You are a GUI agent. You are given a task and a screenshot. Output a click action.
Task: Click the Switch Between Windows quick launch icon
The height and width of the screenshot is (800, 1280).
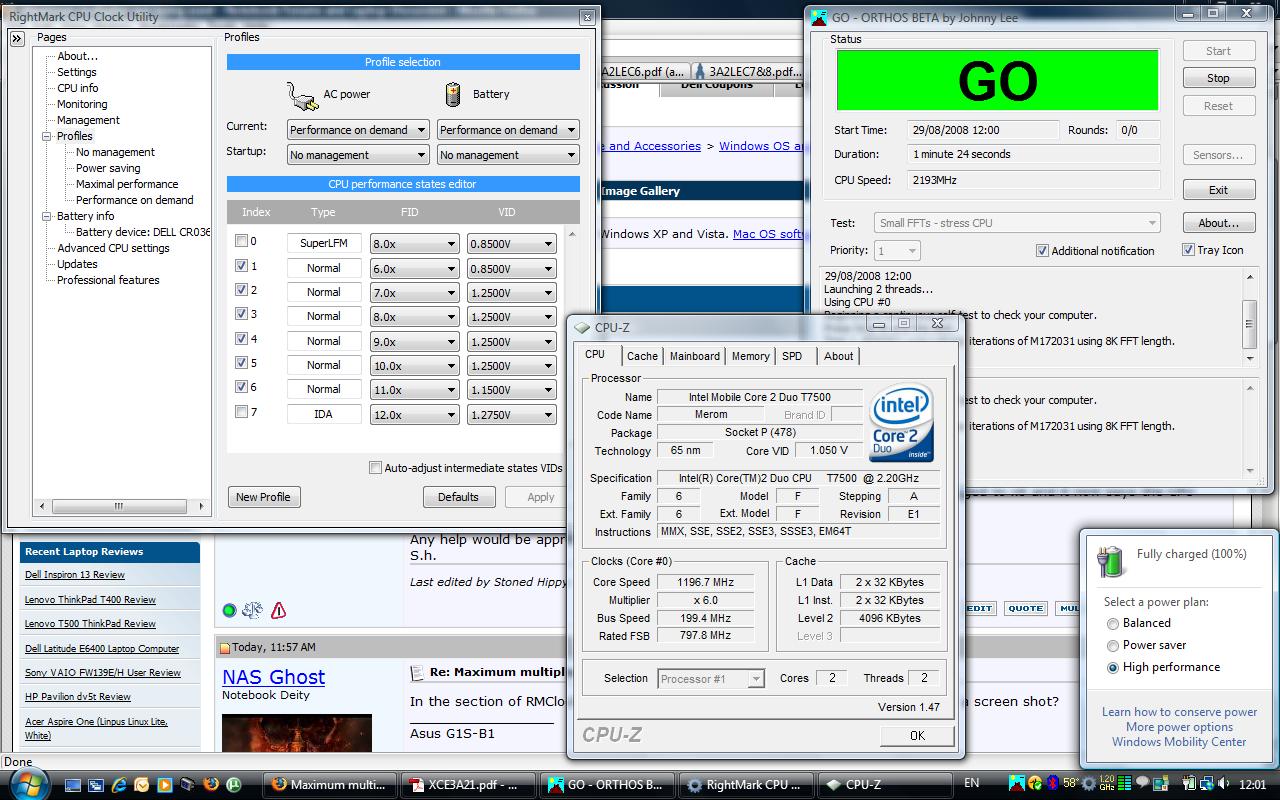tap(96, 785)
